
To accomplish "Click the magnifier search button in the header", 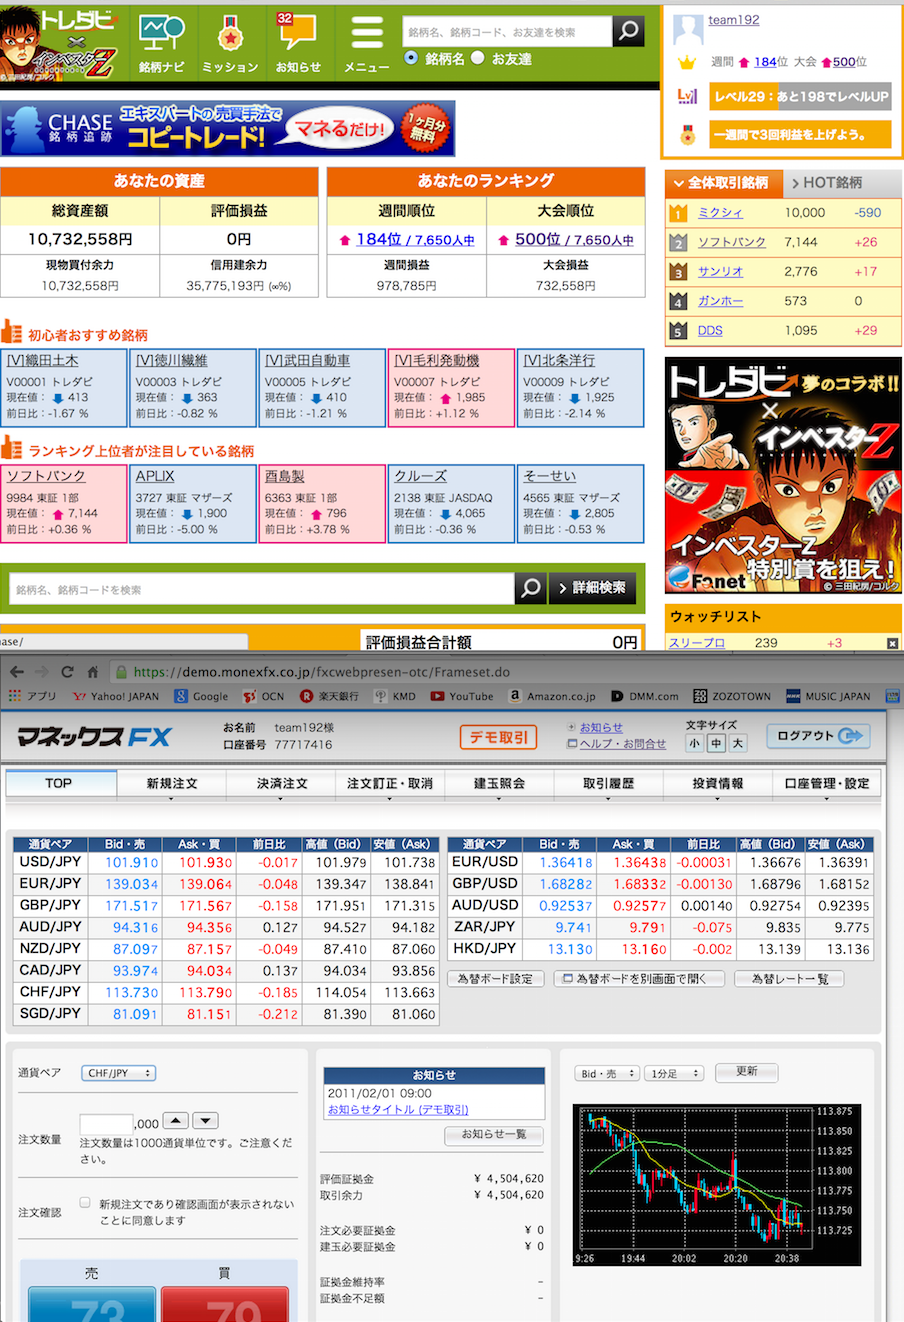I will (x=628, y=31).
